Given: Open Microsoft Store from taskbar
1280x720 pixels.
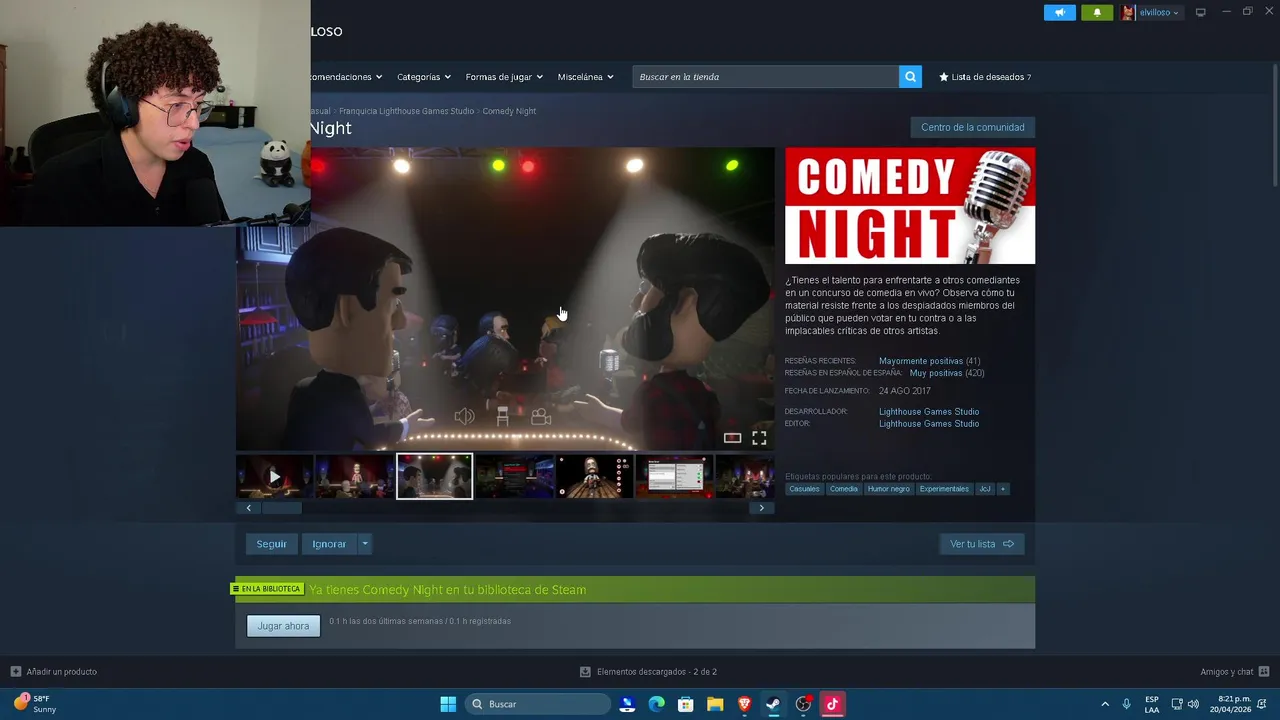Looking at the screenshot, I should (686, 704).
